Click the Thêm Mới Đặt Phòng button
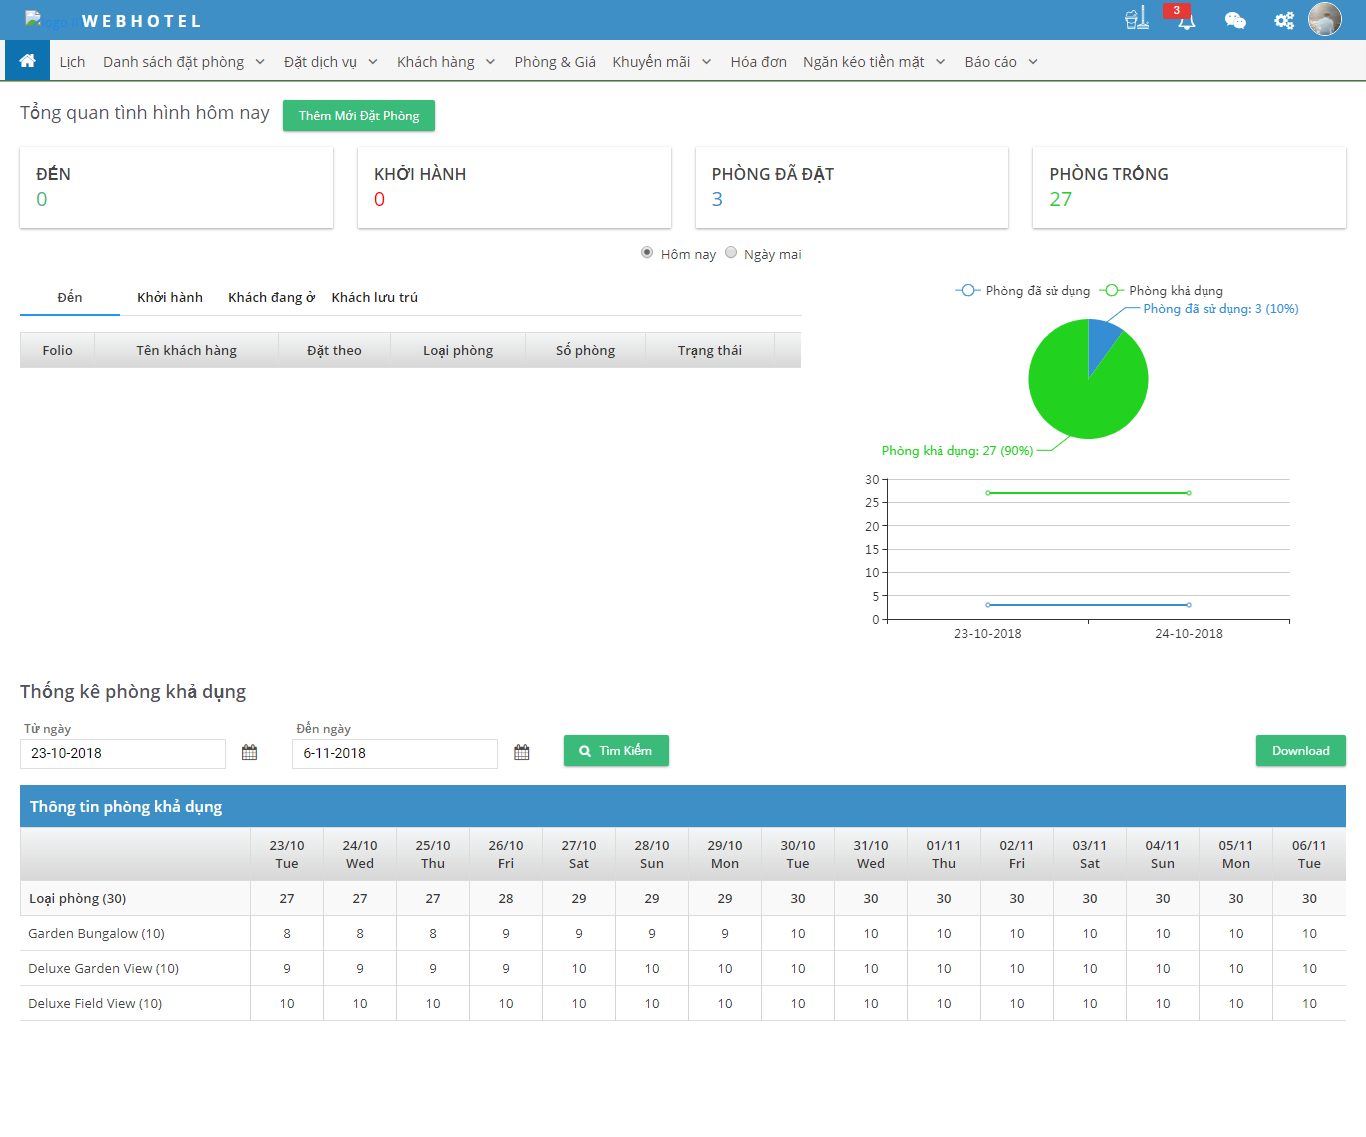Viewport: 1366px width, 1137px height. 359,116
